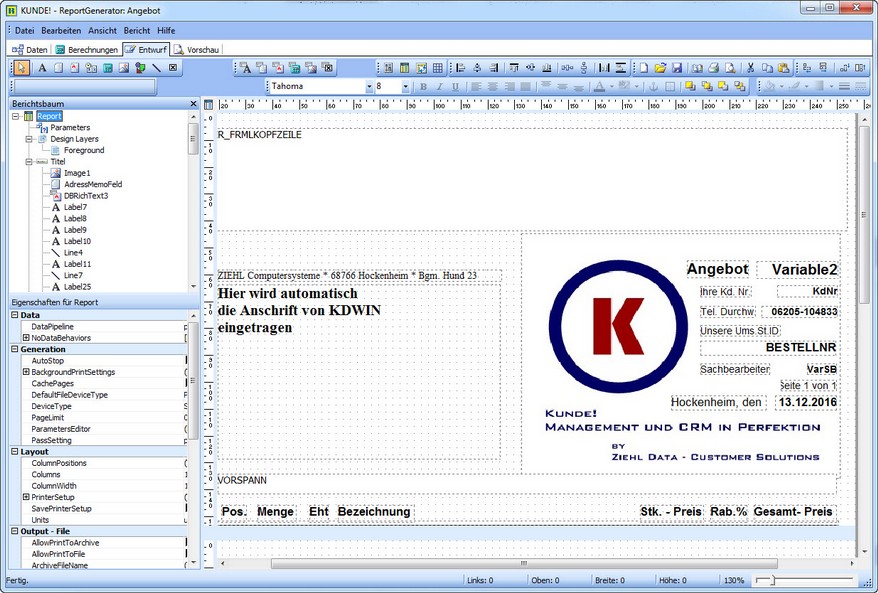Expand the NoDataBehaviors property

pyautogui.click(x=26, y=338)
